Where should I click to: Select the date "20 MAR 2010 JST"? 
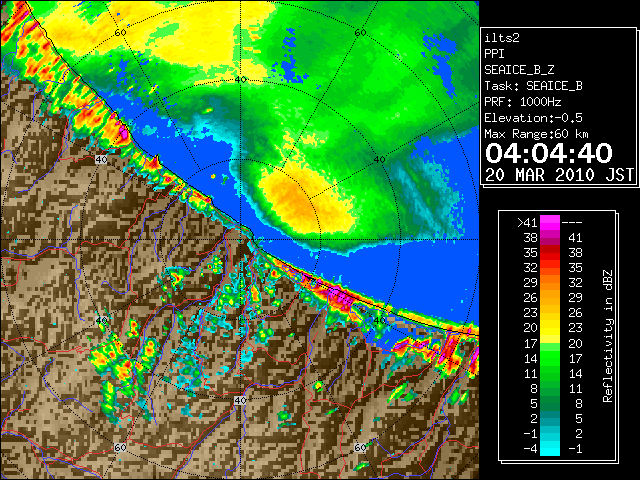560,175
